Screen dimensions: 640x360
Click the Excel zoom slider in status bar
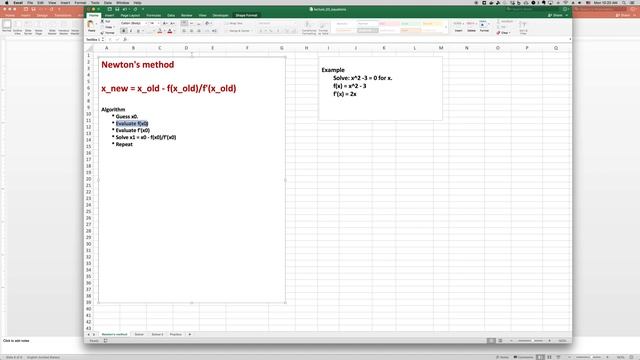tap(530, 340)
